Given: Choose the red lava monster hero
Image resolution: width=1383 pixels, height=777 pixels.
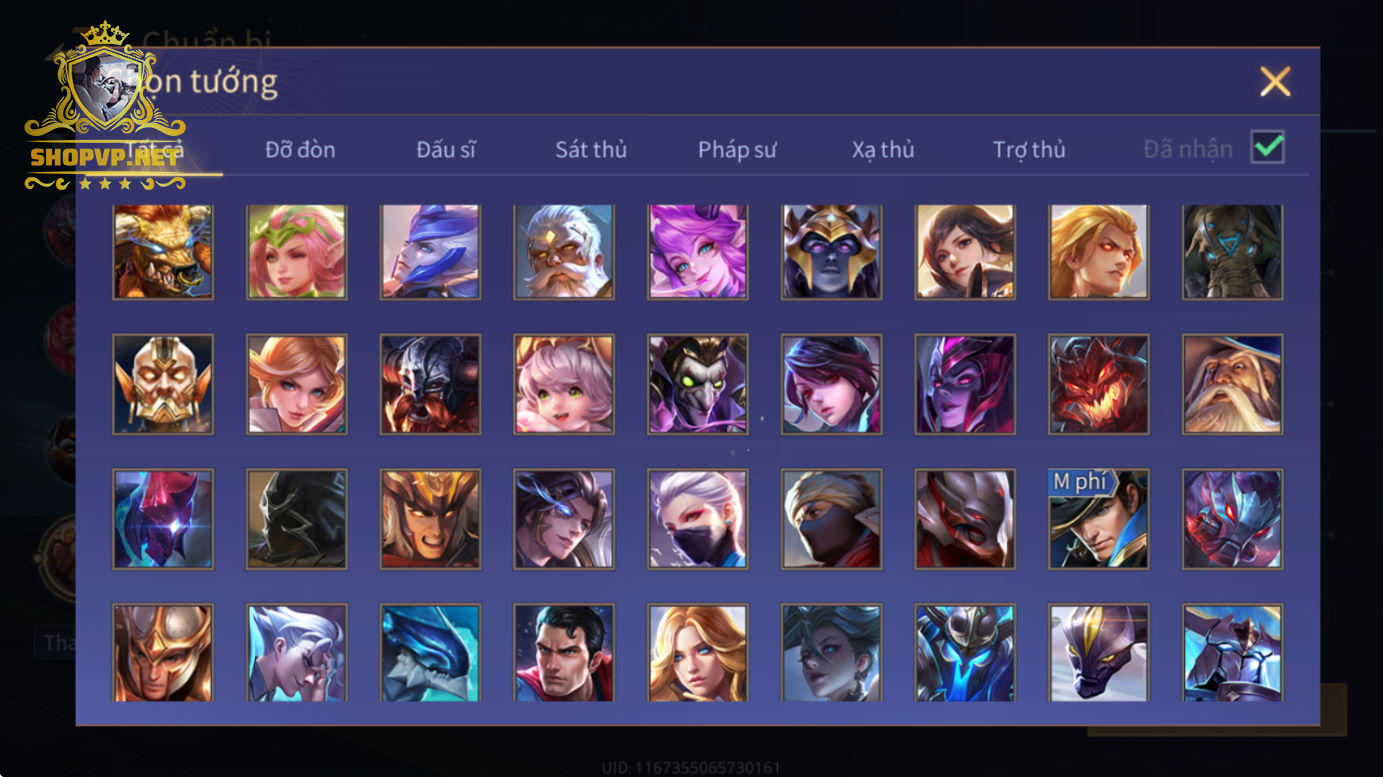Looking at the screenshot, I should [1099, 384].
